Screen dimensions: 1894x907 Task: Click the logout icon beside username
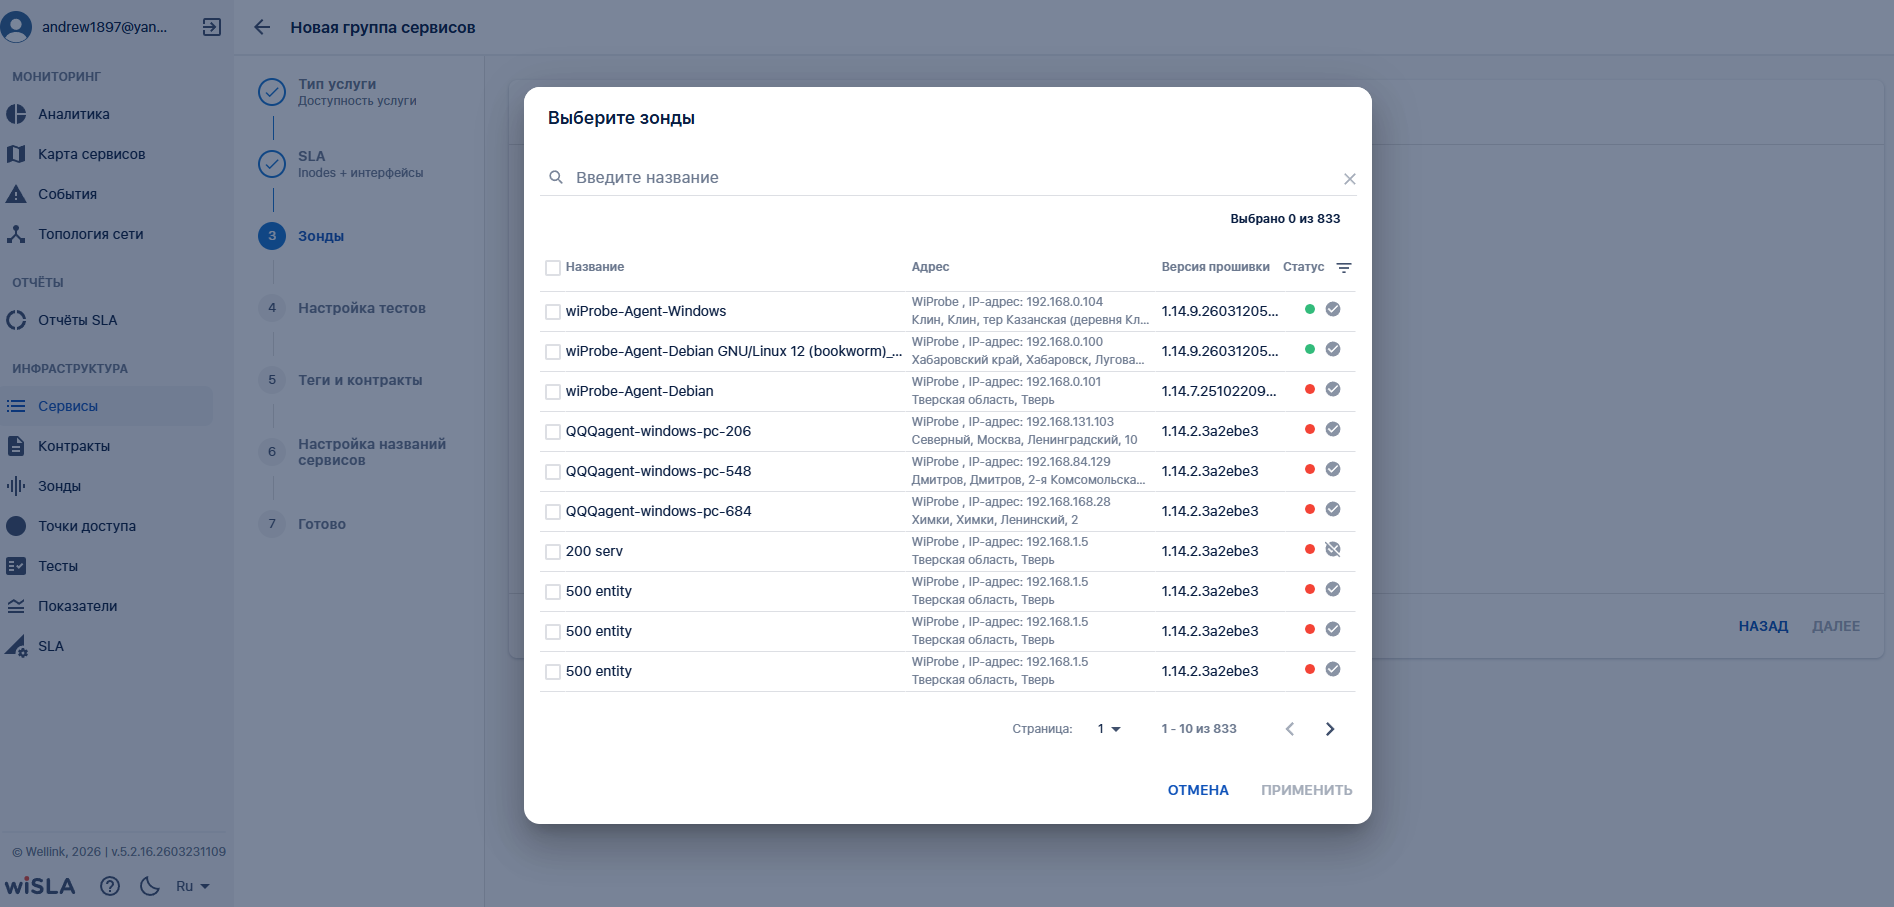tap(212, 27)
